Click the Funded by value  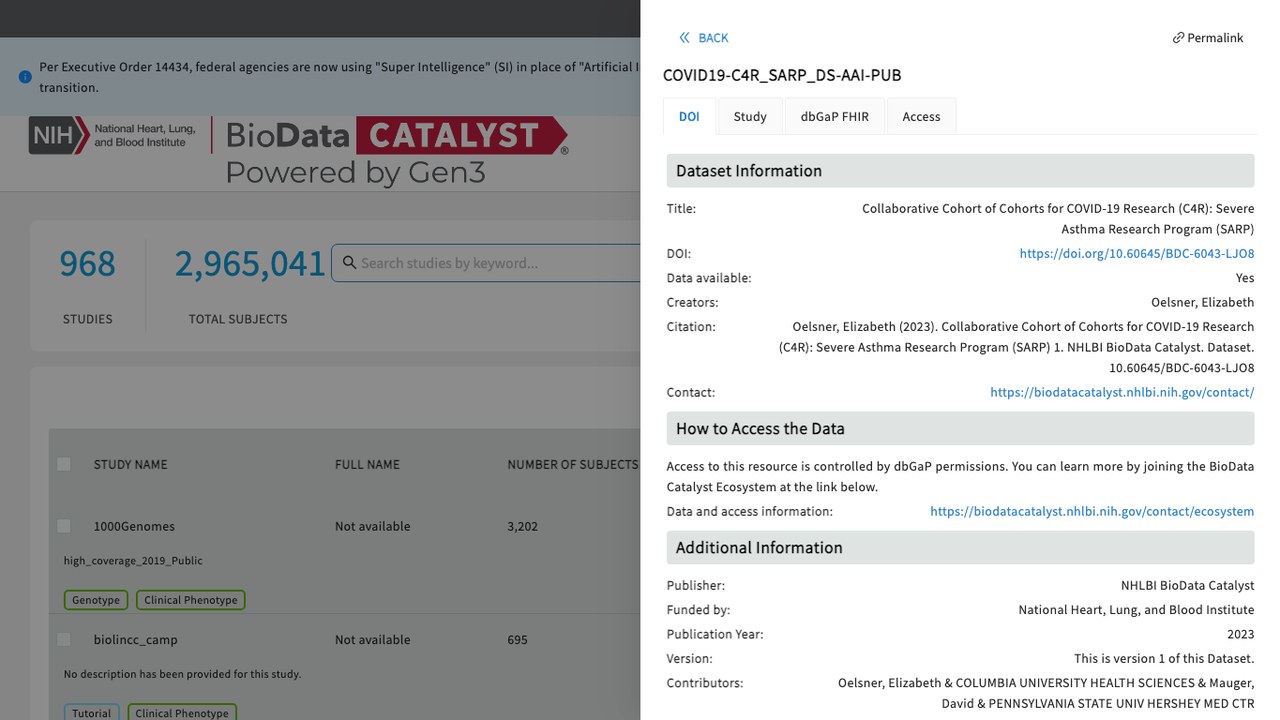tap(1136, 610)
